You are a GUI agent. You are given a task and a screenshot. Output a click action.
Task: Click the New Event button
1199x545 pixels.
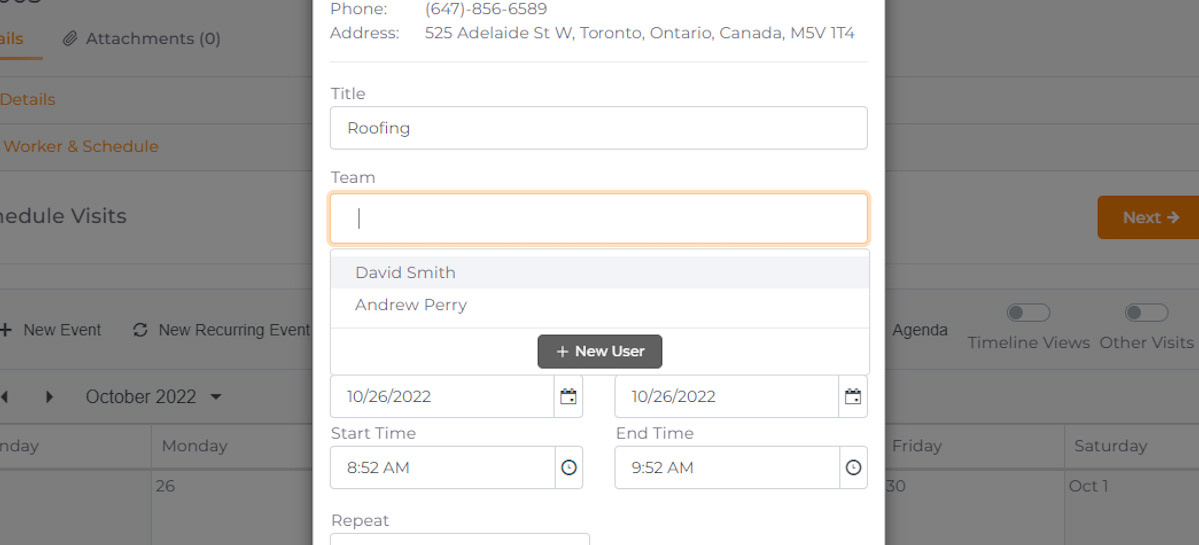pyautogui.click(x=50, y=330)
